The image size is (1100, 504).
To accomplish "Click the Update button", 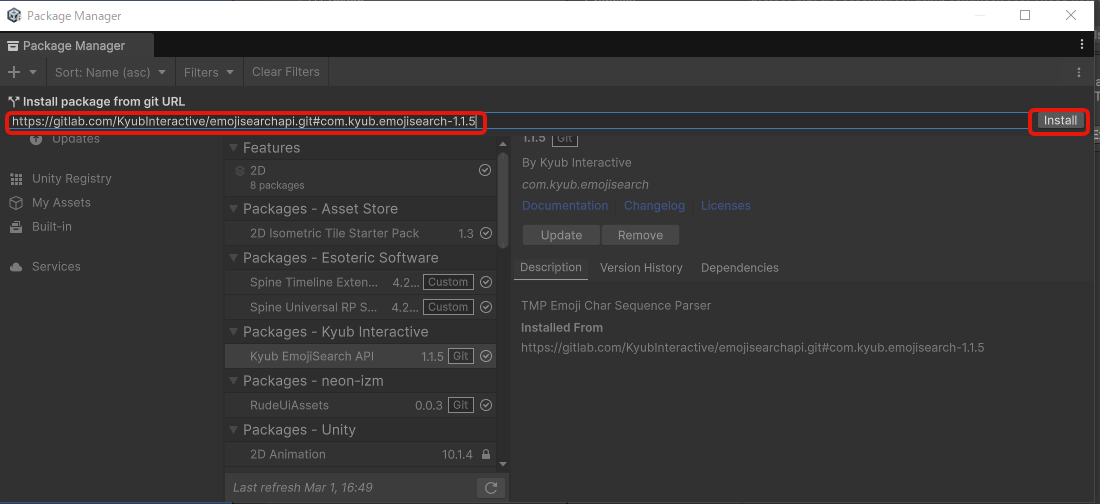I will coord(561,235).
